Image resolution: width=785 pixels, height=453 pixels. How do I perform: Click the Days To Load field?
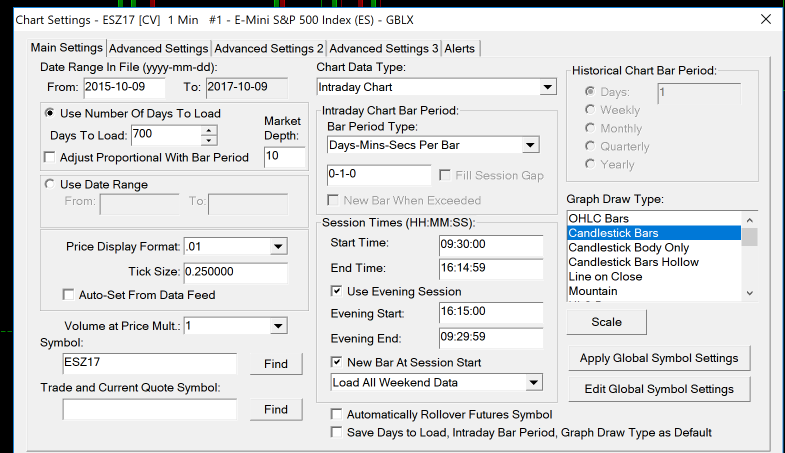(x=166, y=135)
